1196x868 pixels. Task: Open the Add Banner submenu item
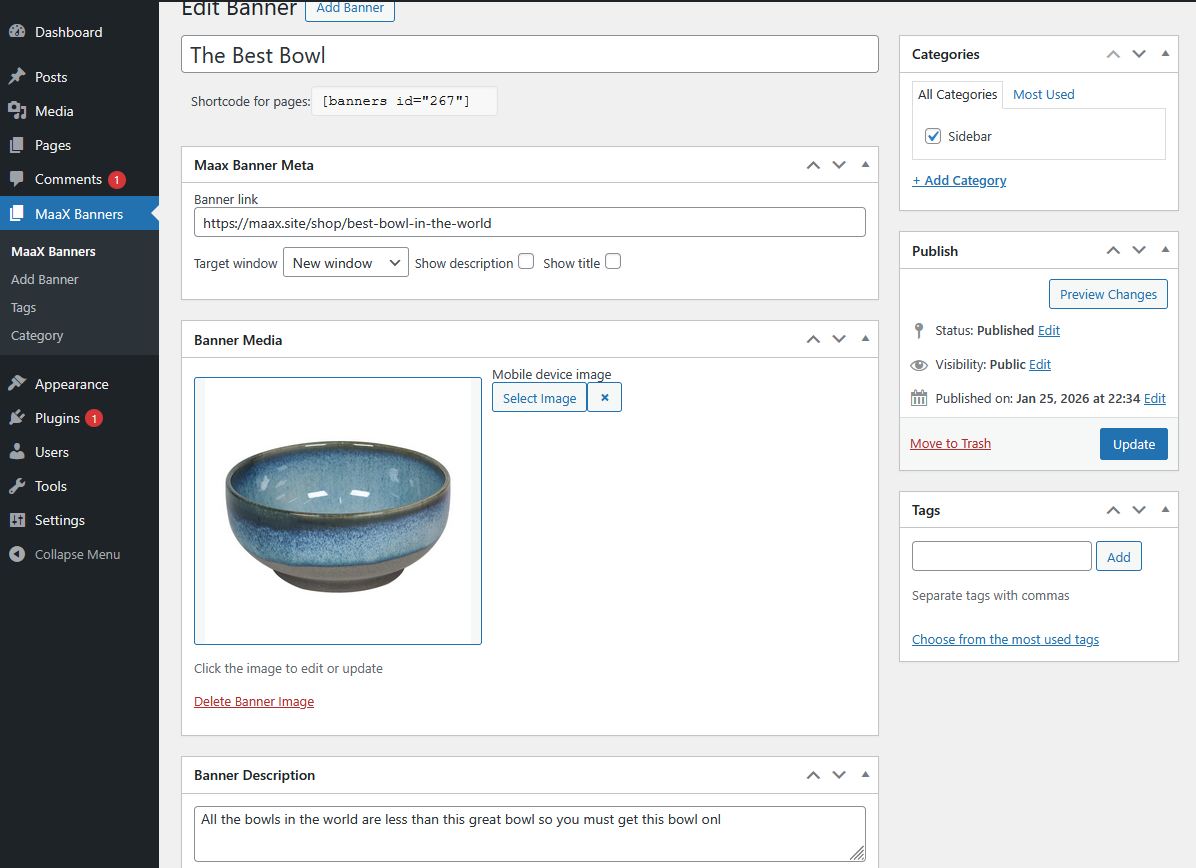tap(45, 280)
